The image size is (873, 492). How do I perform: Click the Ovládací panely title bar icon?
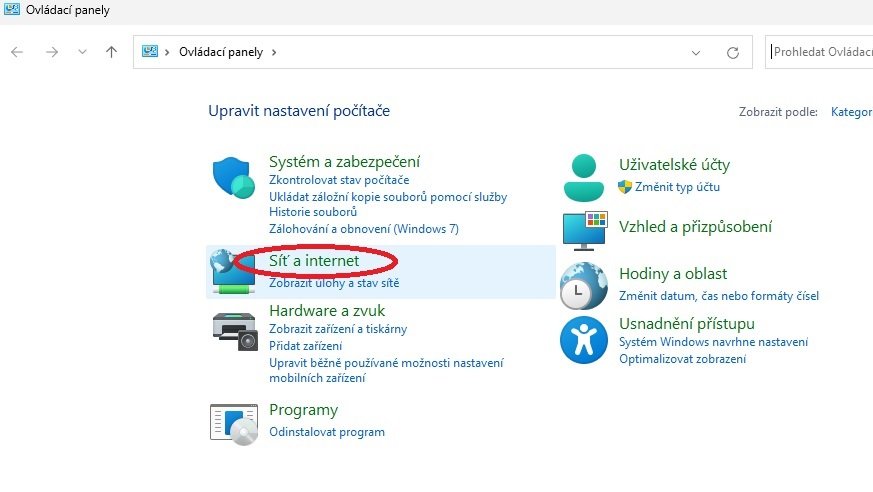point(12,9)
